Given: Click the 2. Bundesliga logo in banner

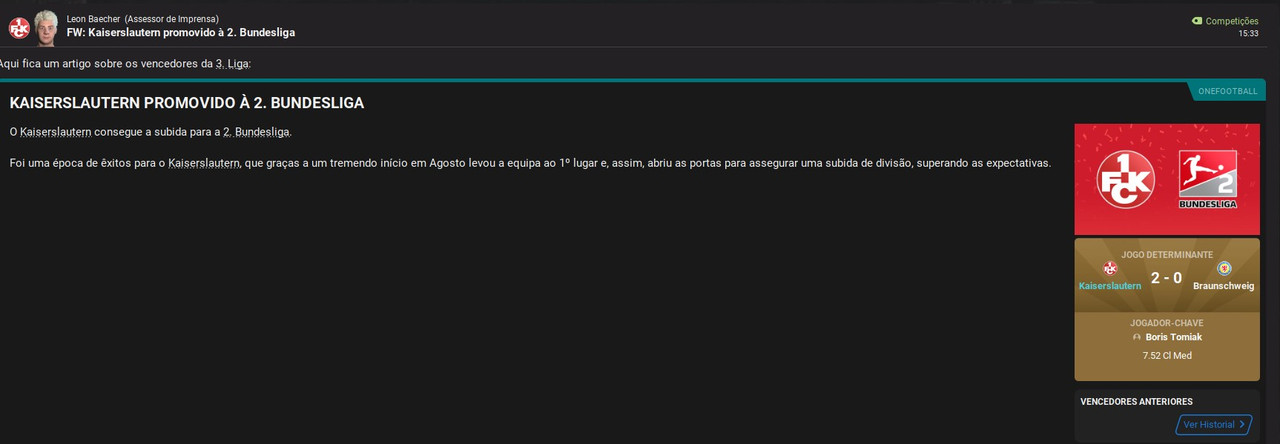Looking at the screenshot, I should coord(1208,180).
